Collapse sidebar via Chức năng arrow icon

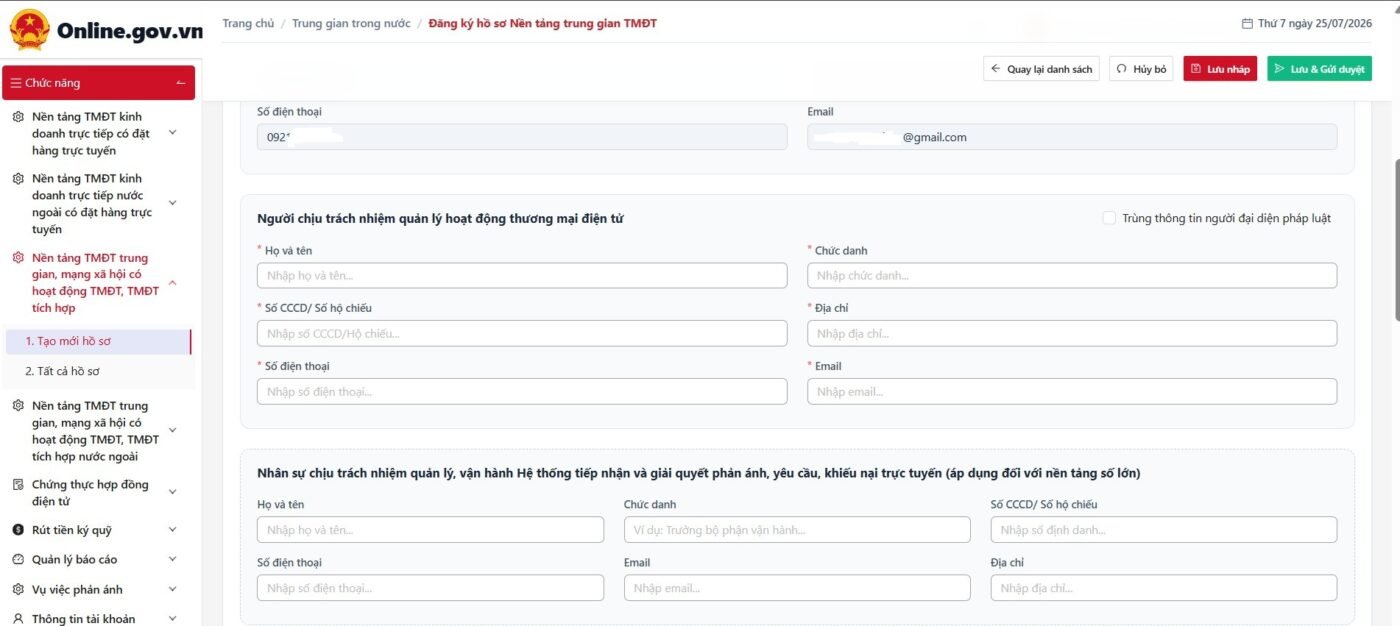[180, 83]
